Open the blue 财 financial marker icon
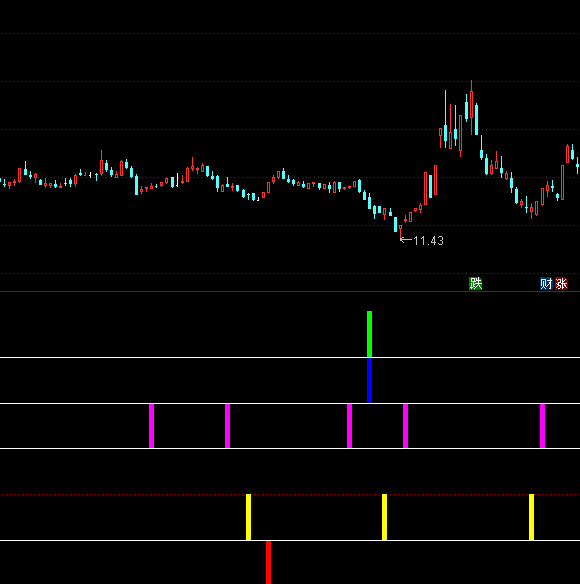 pos(546,284)
